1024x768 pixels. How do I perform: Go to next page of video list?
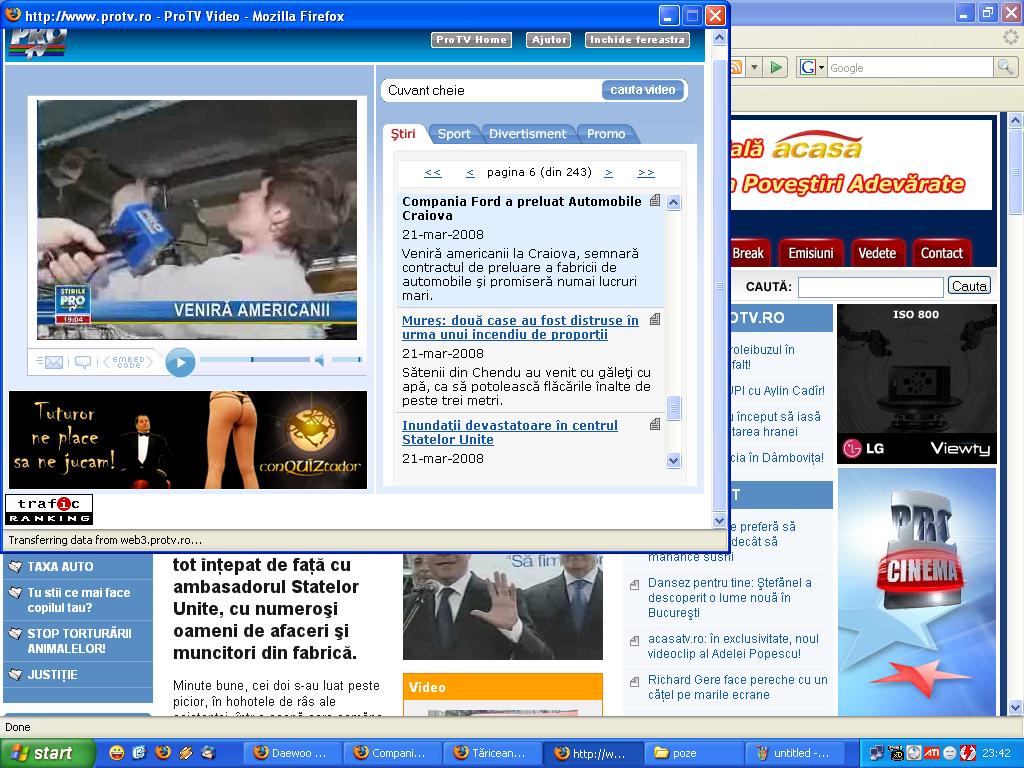coord(608,172)
